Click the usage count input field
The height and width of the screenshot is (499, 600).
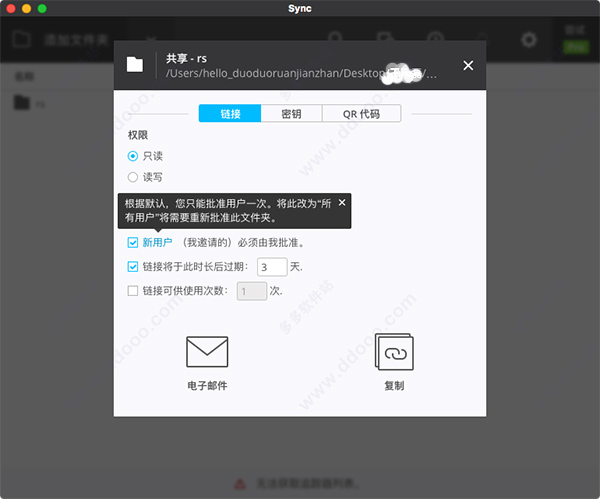click(x=252, y=291)
